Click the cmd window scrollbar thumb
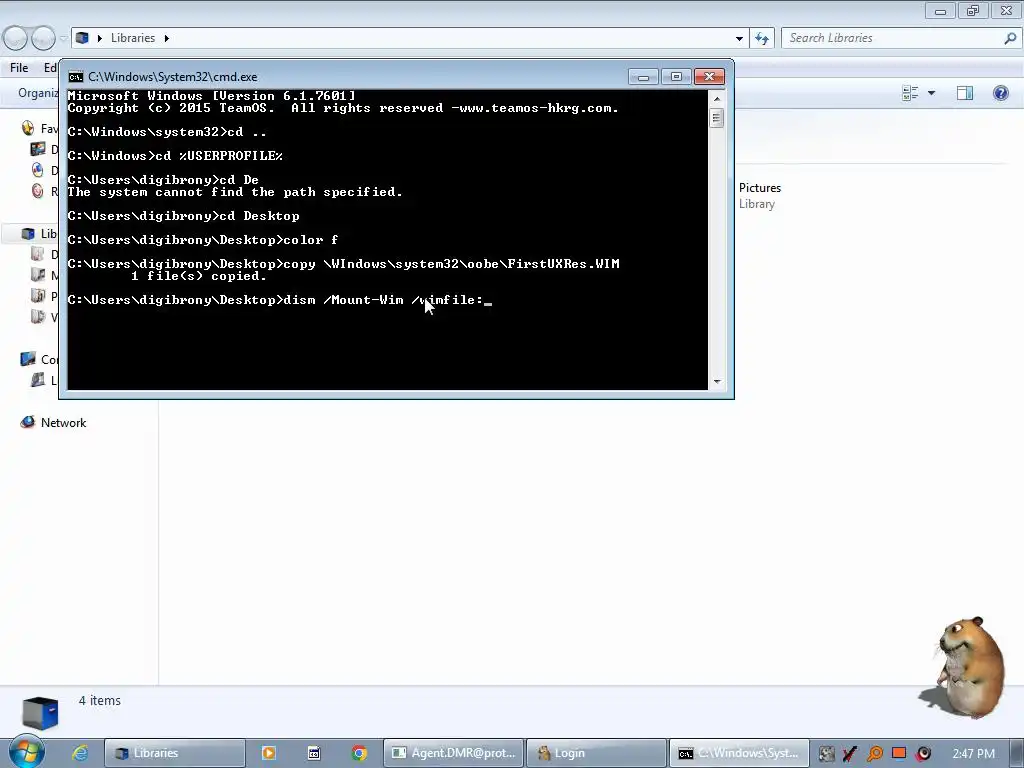Image resolution: width=1024 pixels, height=768 pixels. 717,118
